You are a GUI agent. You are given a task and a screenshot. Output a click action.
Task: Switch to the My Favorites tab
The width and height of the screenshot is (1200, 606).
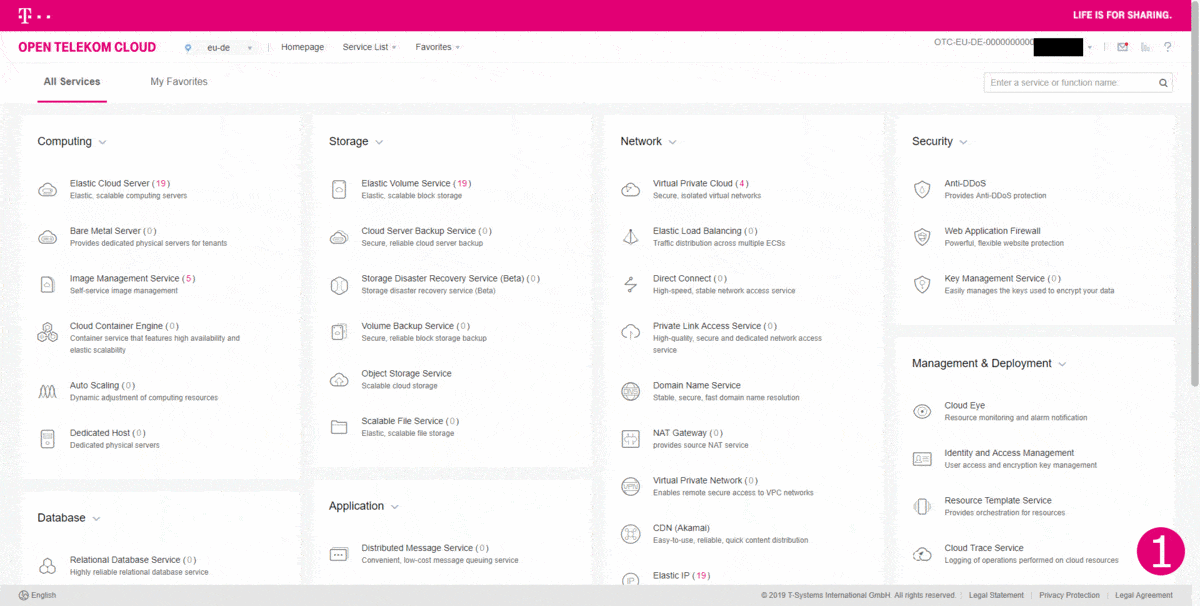pos(179,82)
